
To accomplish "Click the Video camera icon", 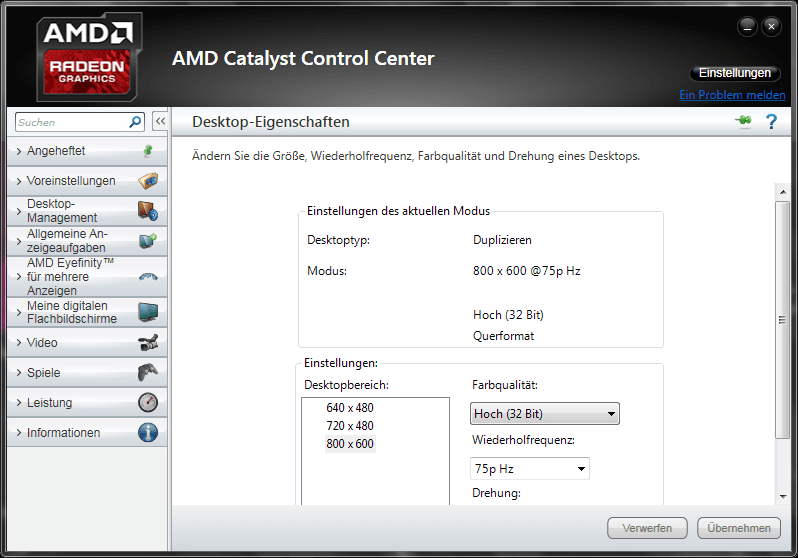I will tap(148, 343).
